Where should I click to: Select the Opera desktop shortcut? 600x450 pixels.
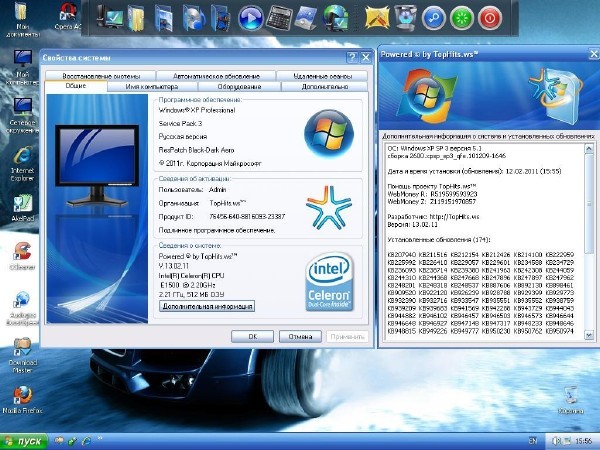(x=68, y=16)
